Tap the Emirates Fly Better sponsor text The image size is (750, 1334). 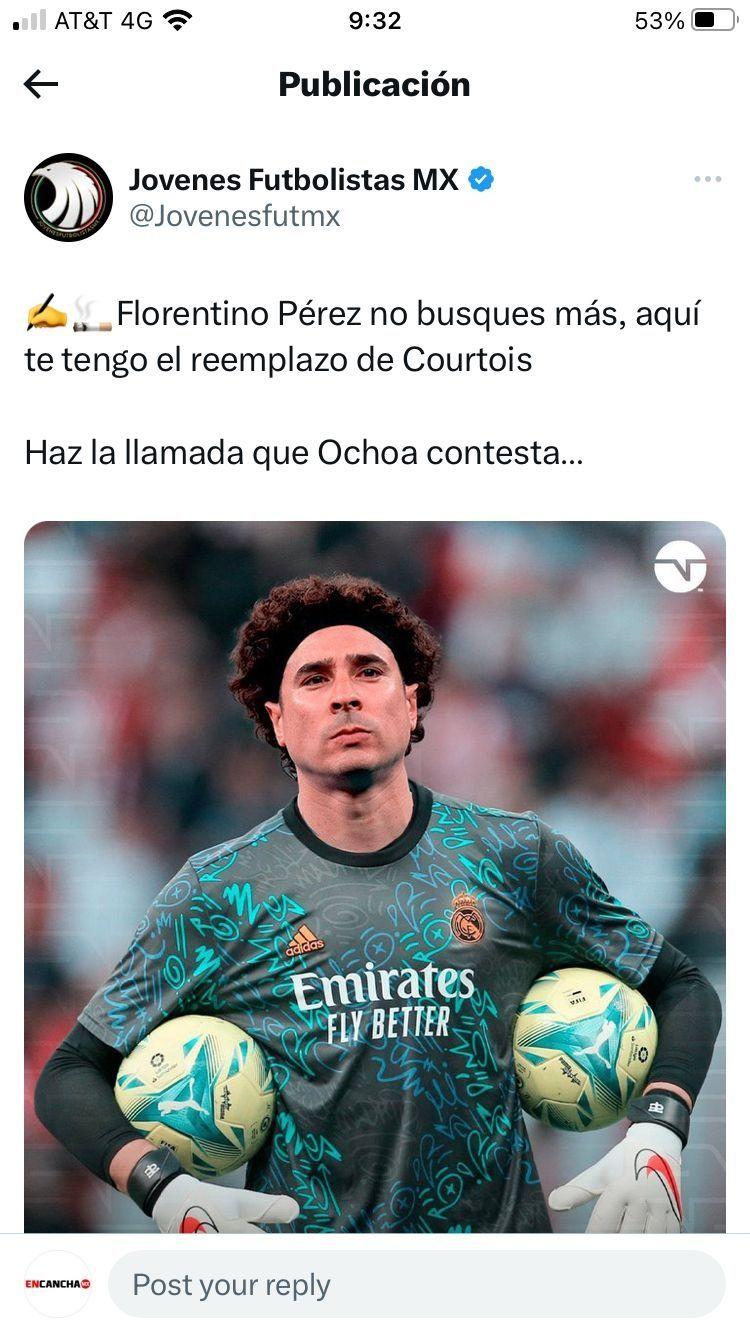[383, 1003]
